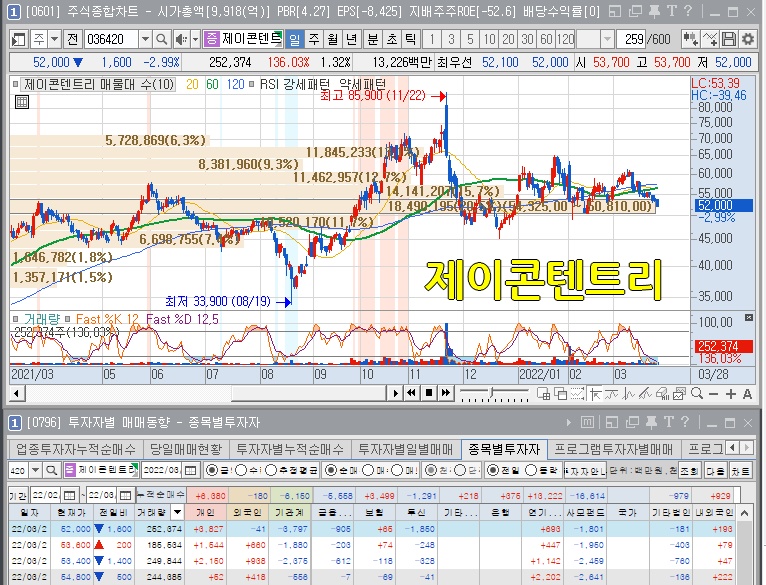Screen dimensions: 766x585
Task: Click the 차트 chart button
Action: (x=740, y=471)
